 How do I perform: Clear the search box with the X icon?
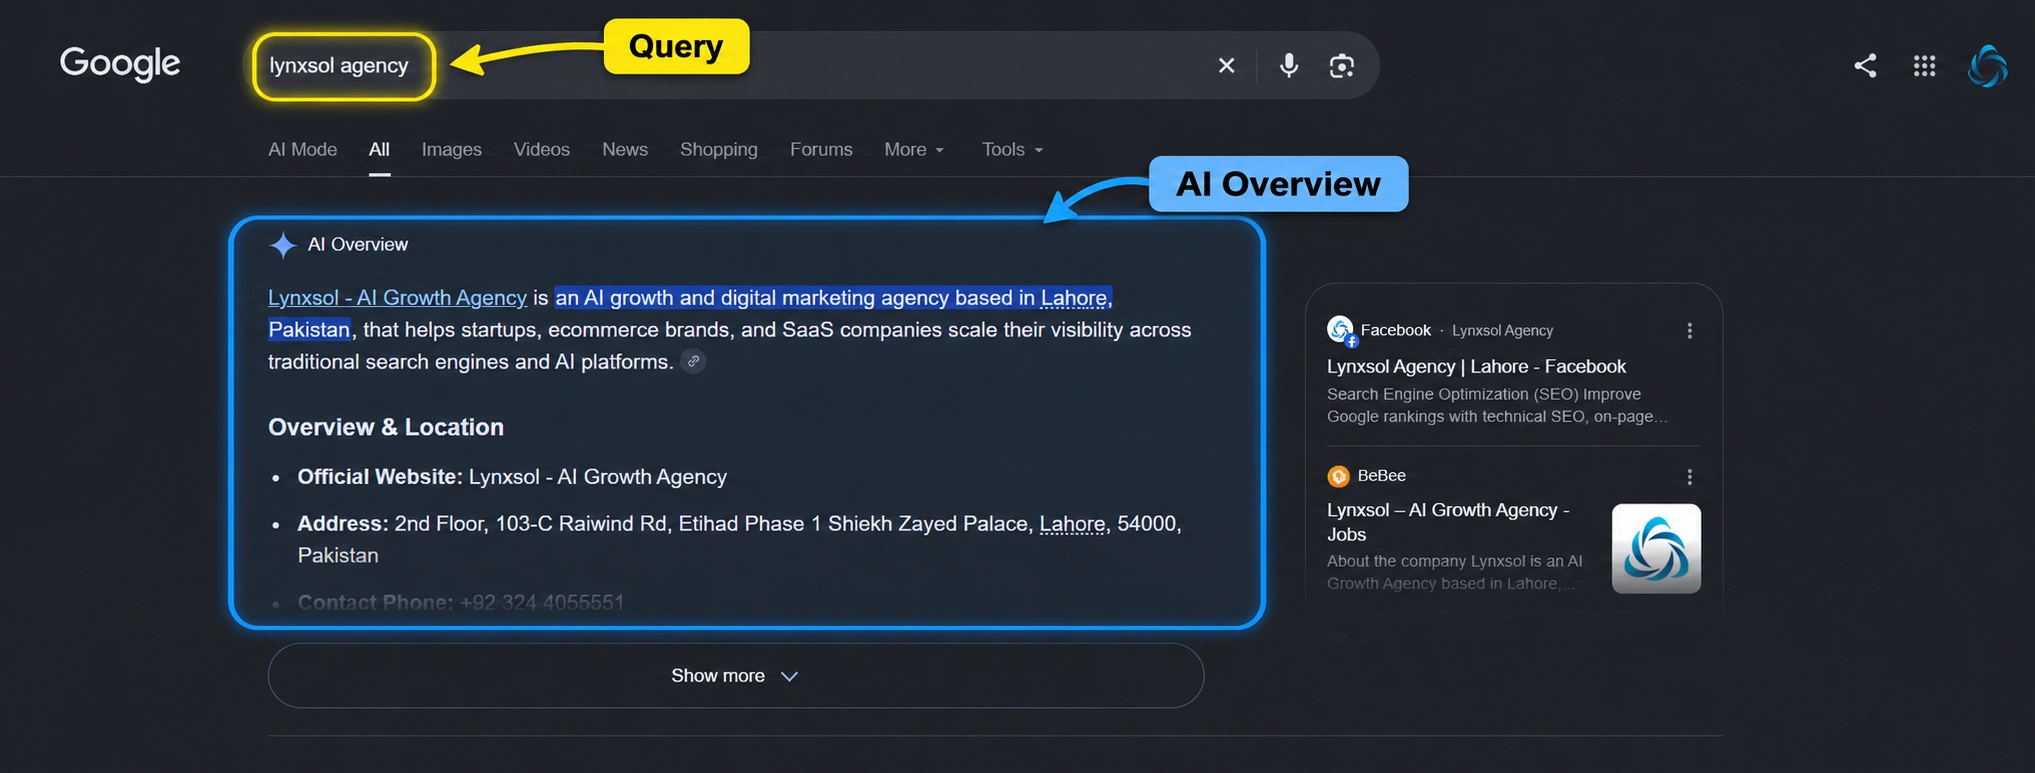point(1226,66)
